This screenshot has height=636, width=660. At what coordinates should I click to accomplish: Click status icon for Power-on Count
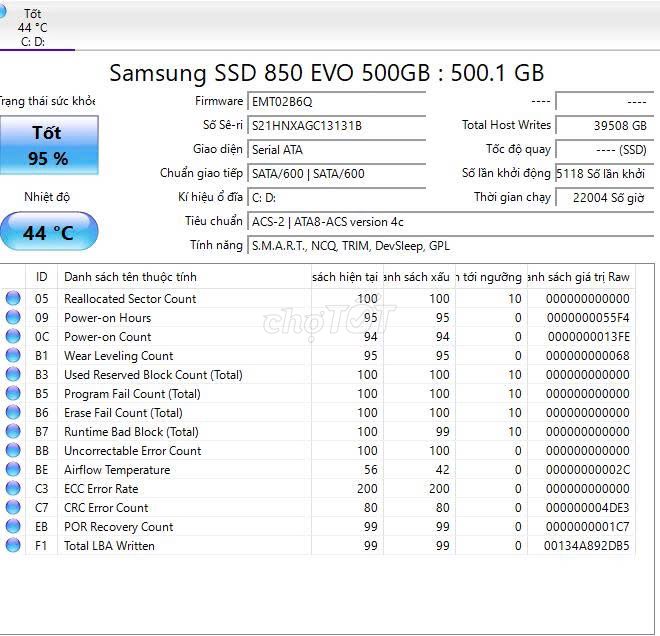(13, 336)
